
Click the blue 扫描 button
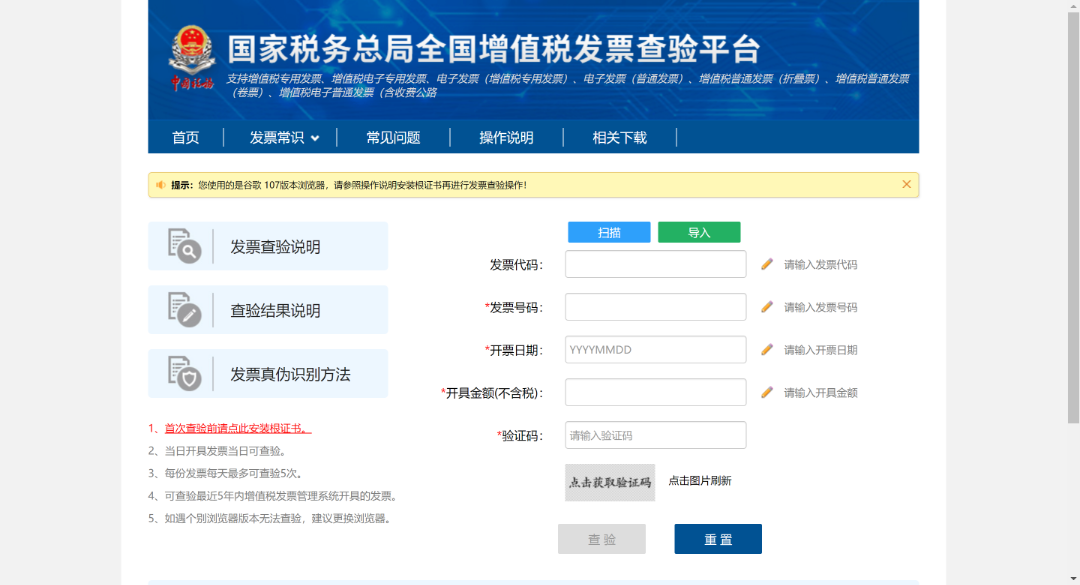point(609,232)
